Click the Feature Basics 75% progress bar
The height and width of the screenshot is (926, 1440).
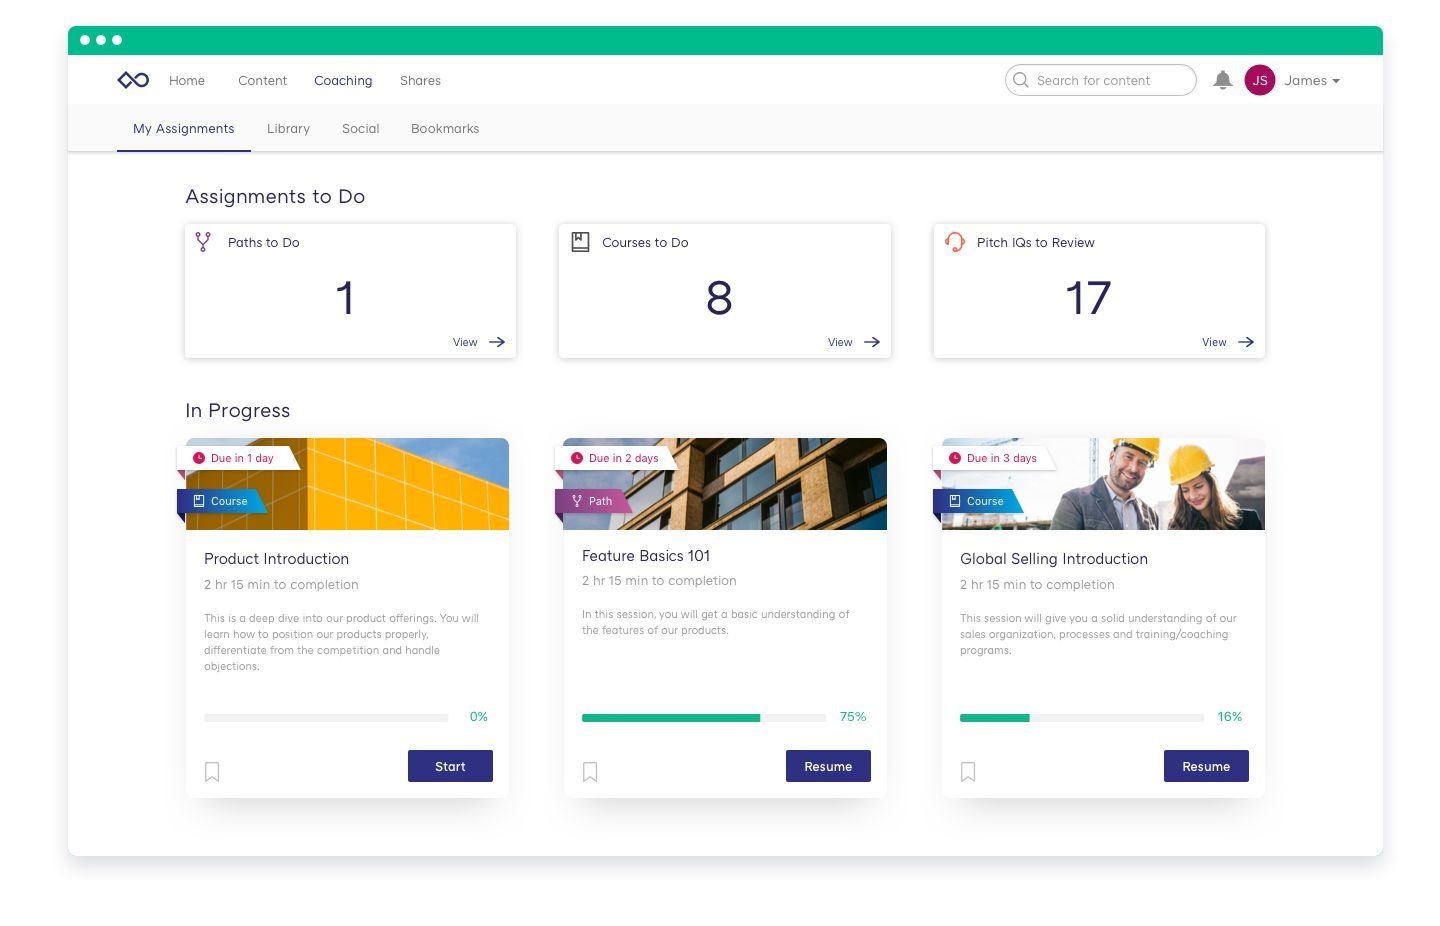[x=703, y=718]
